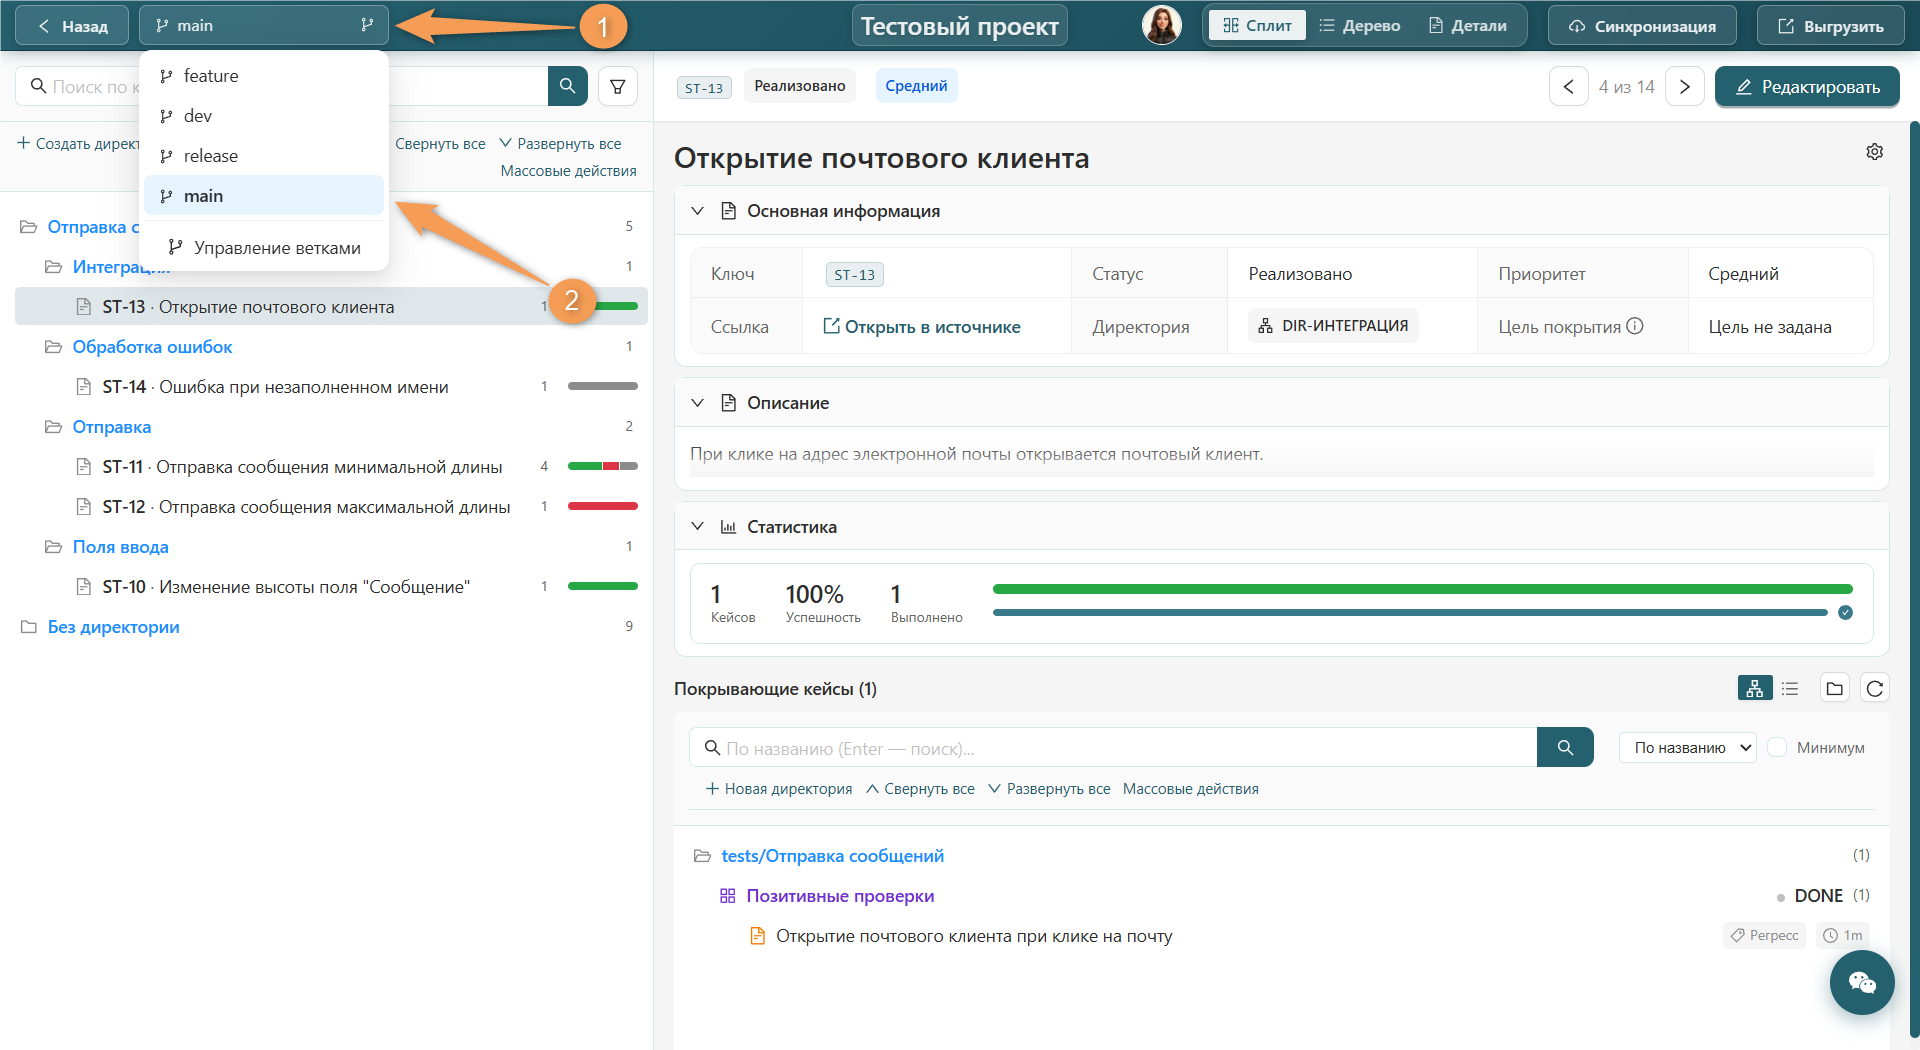Screen dimensions: 1920x1050
Task: Switch to Детали view mode
Action: point(1468,25)
